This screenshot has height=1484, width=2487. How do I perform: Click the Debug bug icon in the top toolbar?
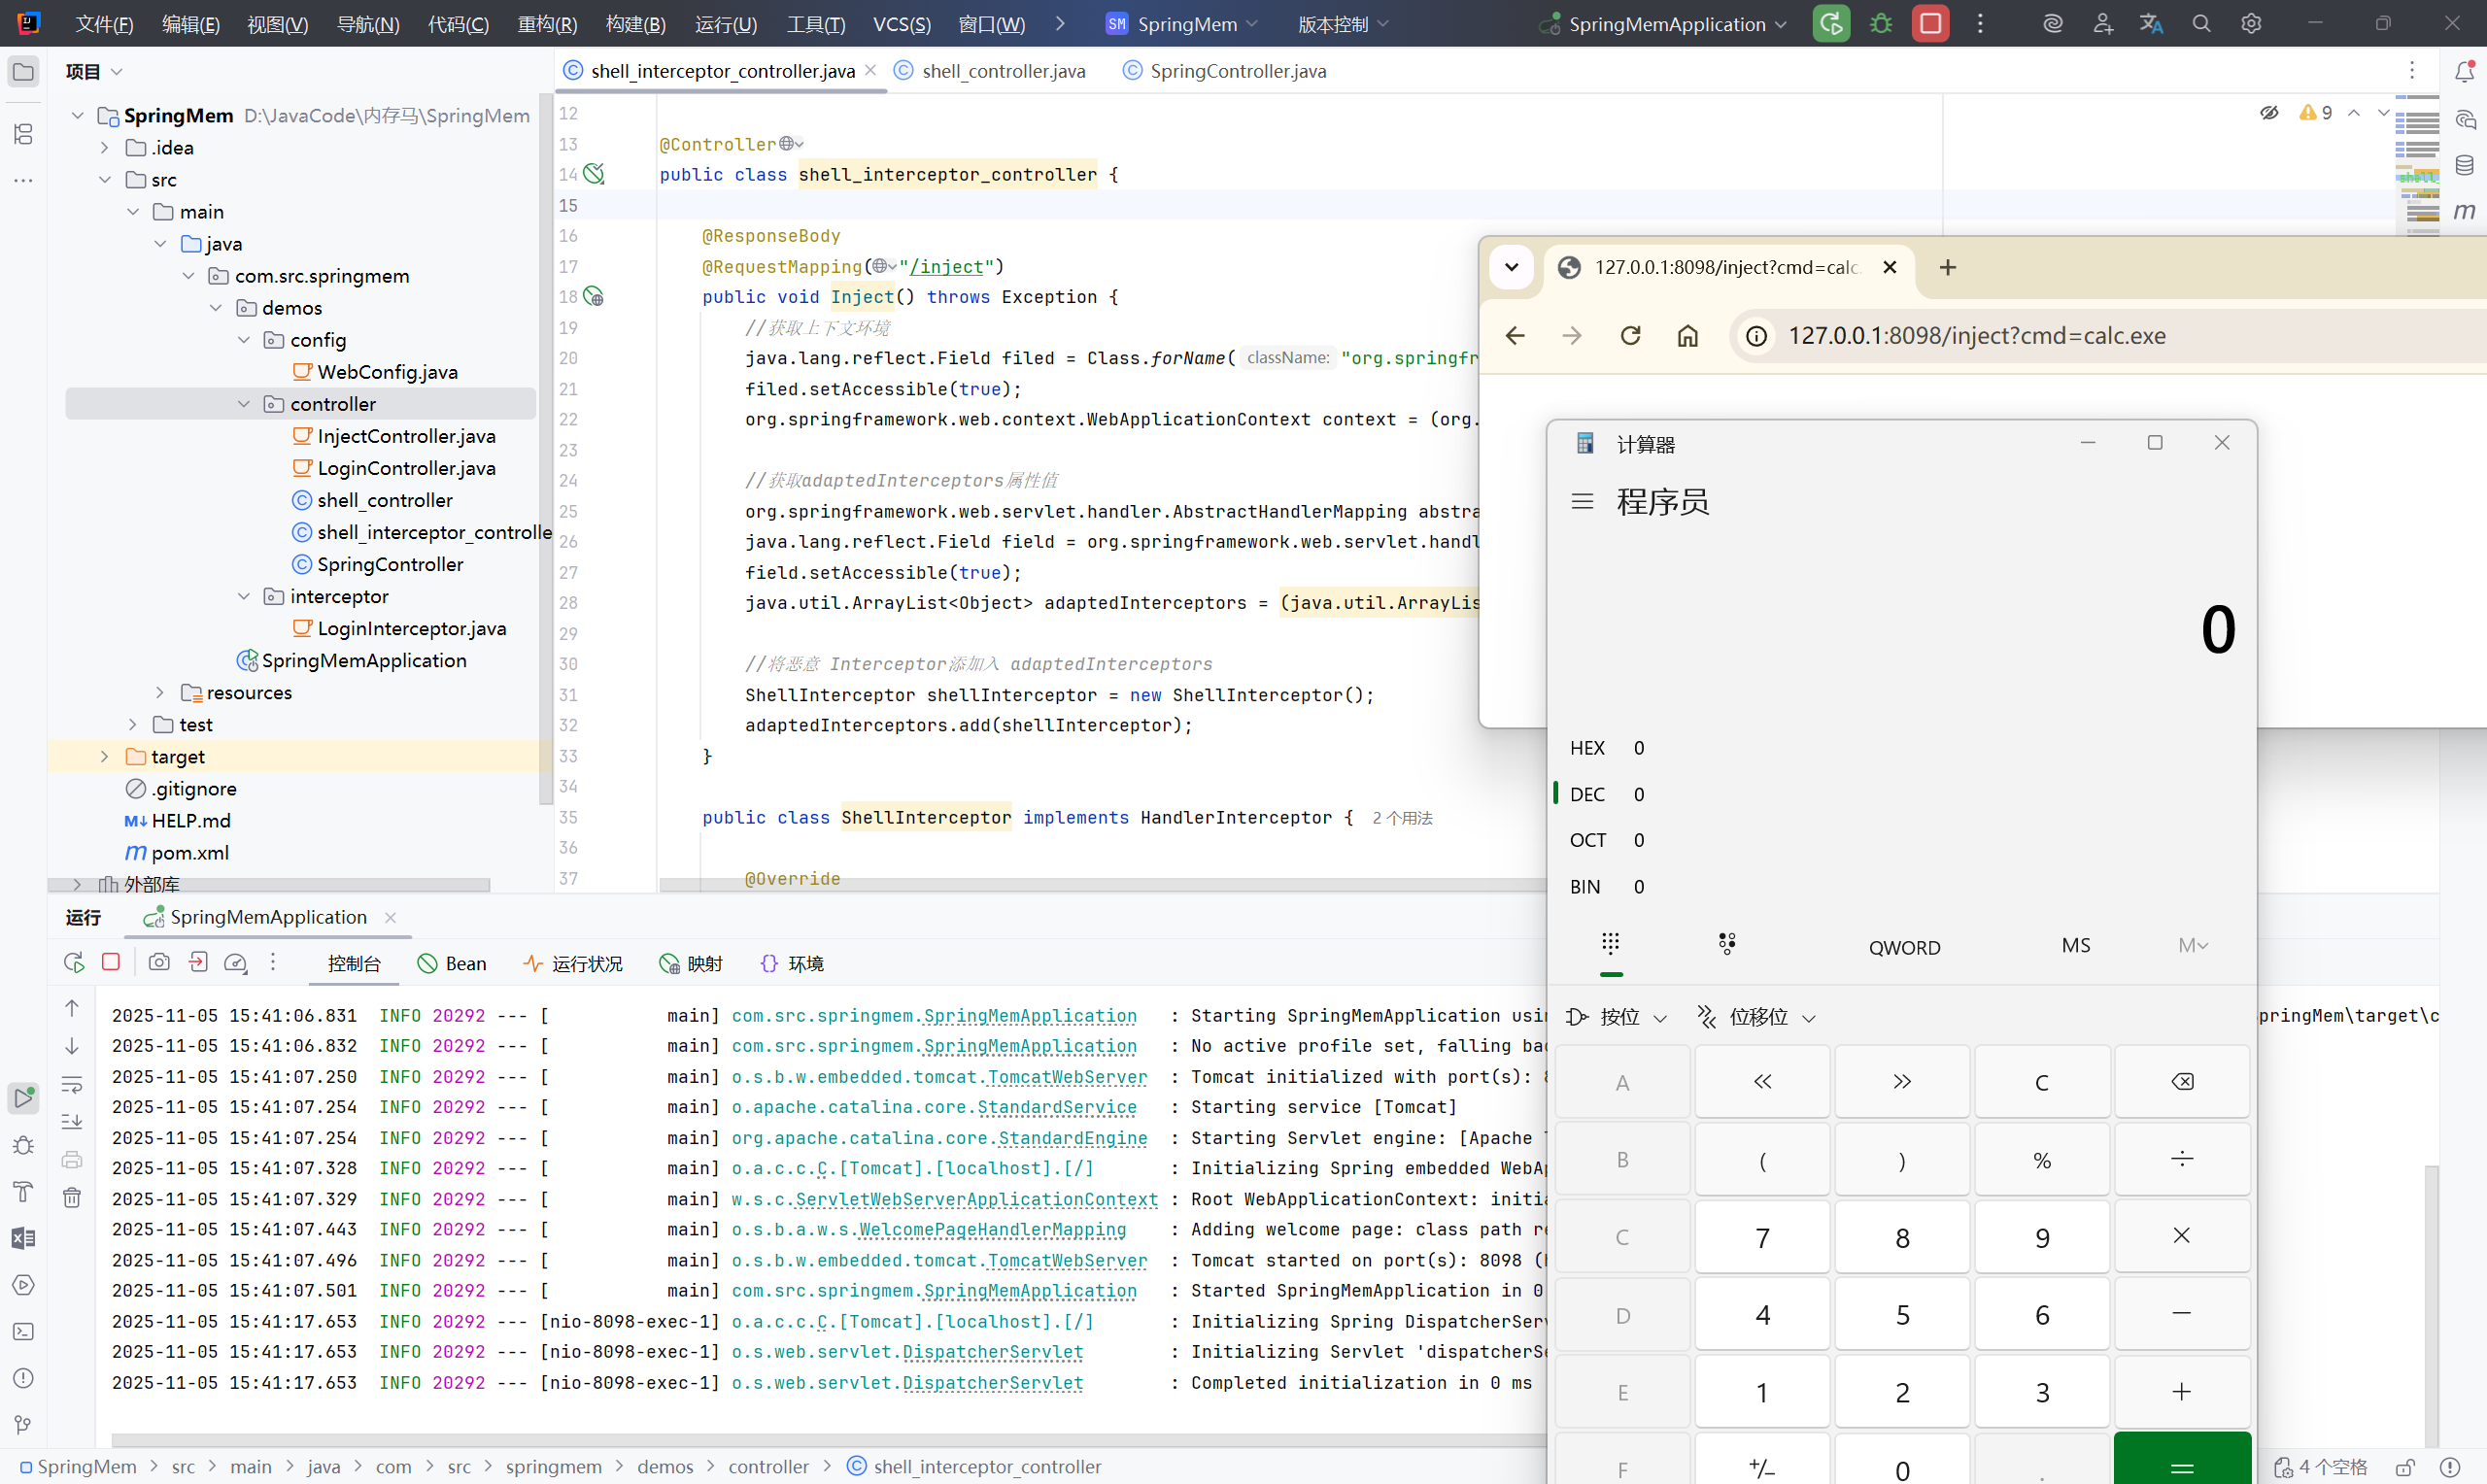1881,24
